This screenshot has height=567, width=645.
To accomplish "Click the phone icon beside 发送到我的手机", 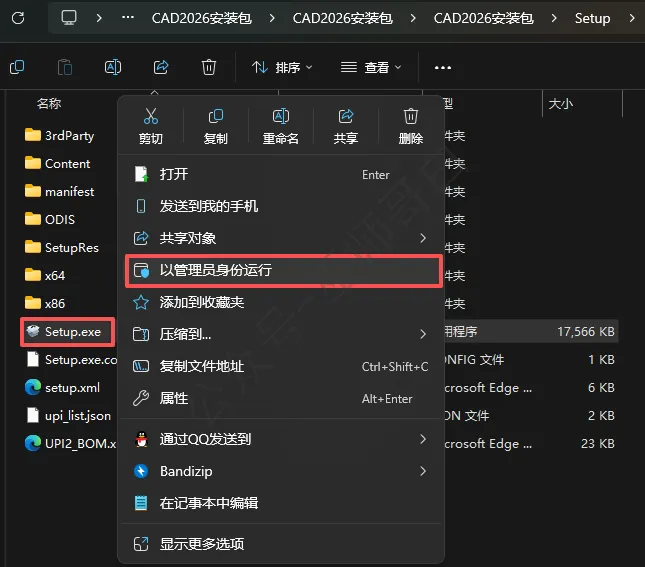I will pyautogui.click(x=141, y=206).
